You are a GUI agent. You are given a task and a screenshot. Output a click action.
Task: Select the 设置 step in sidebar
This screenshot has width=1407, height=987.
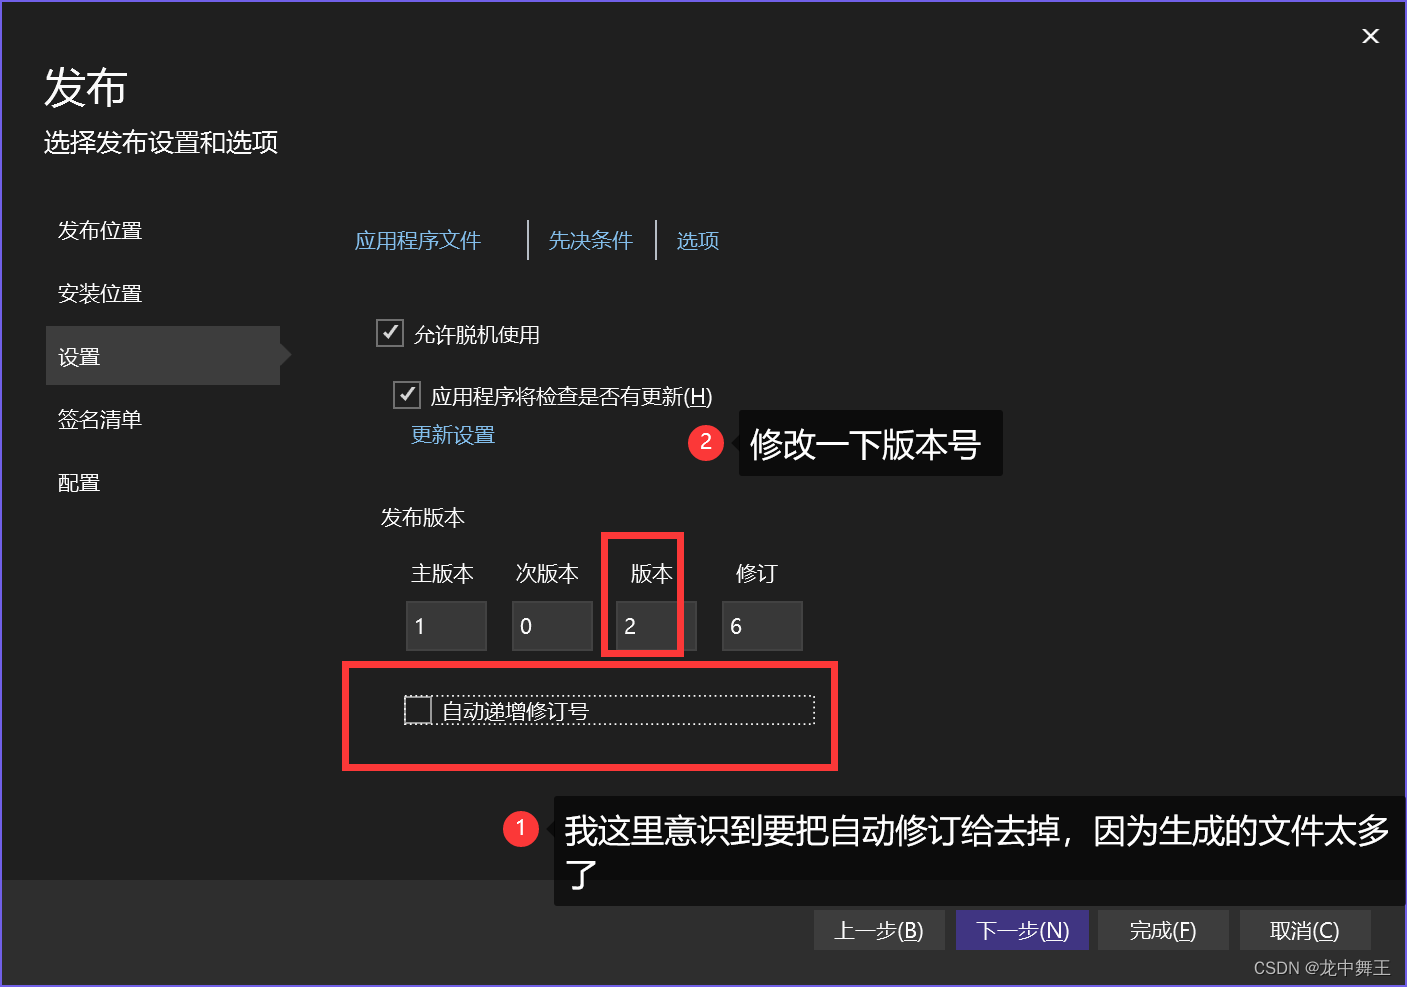click(163, 356)
